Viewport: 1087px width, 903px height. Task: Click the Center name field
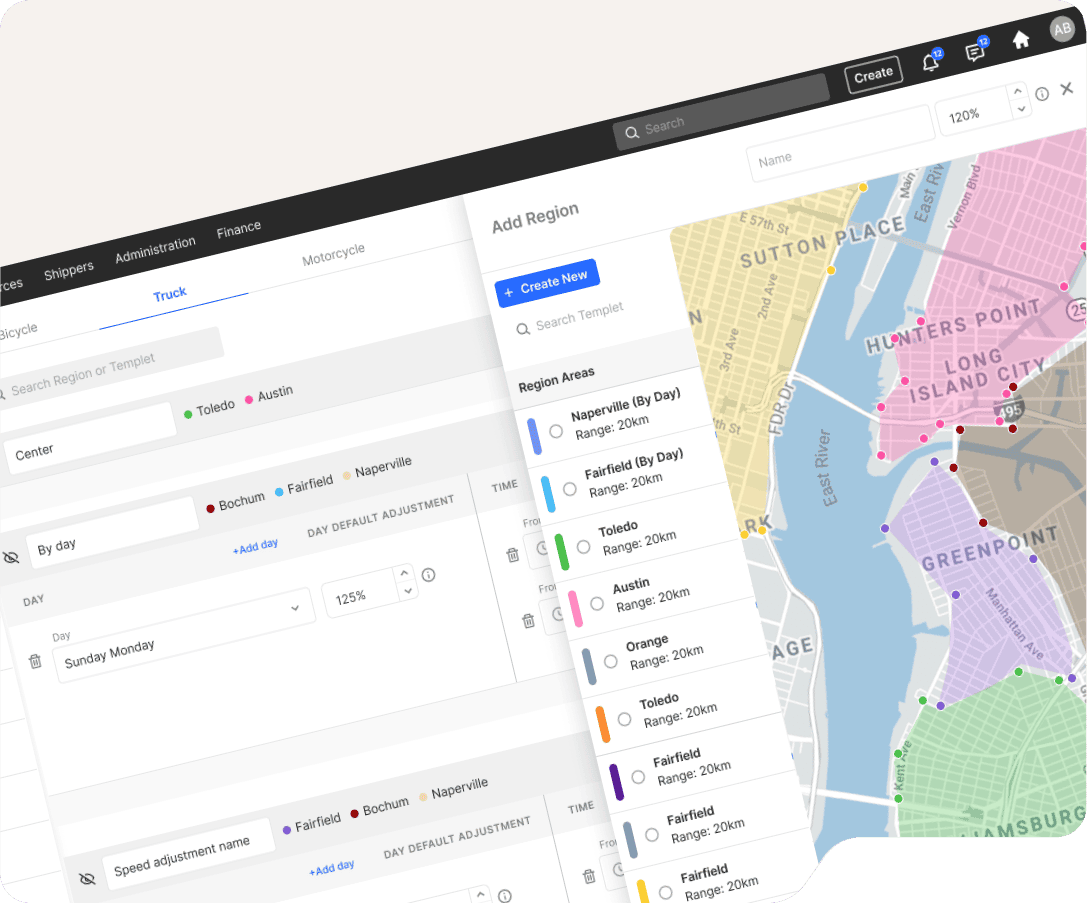[89, 438]
